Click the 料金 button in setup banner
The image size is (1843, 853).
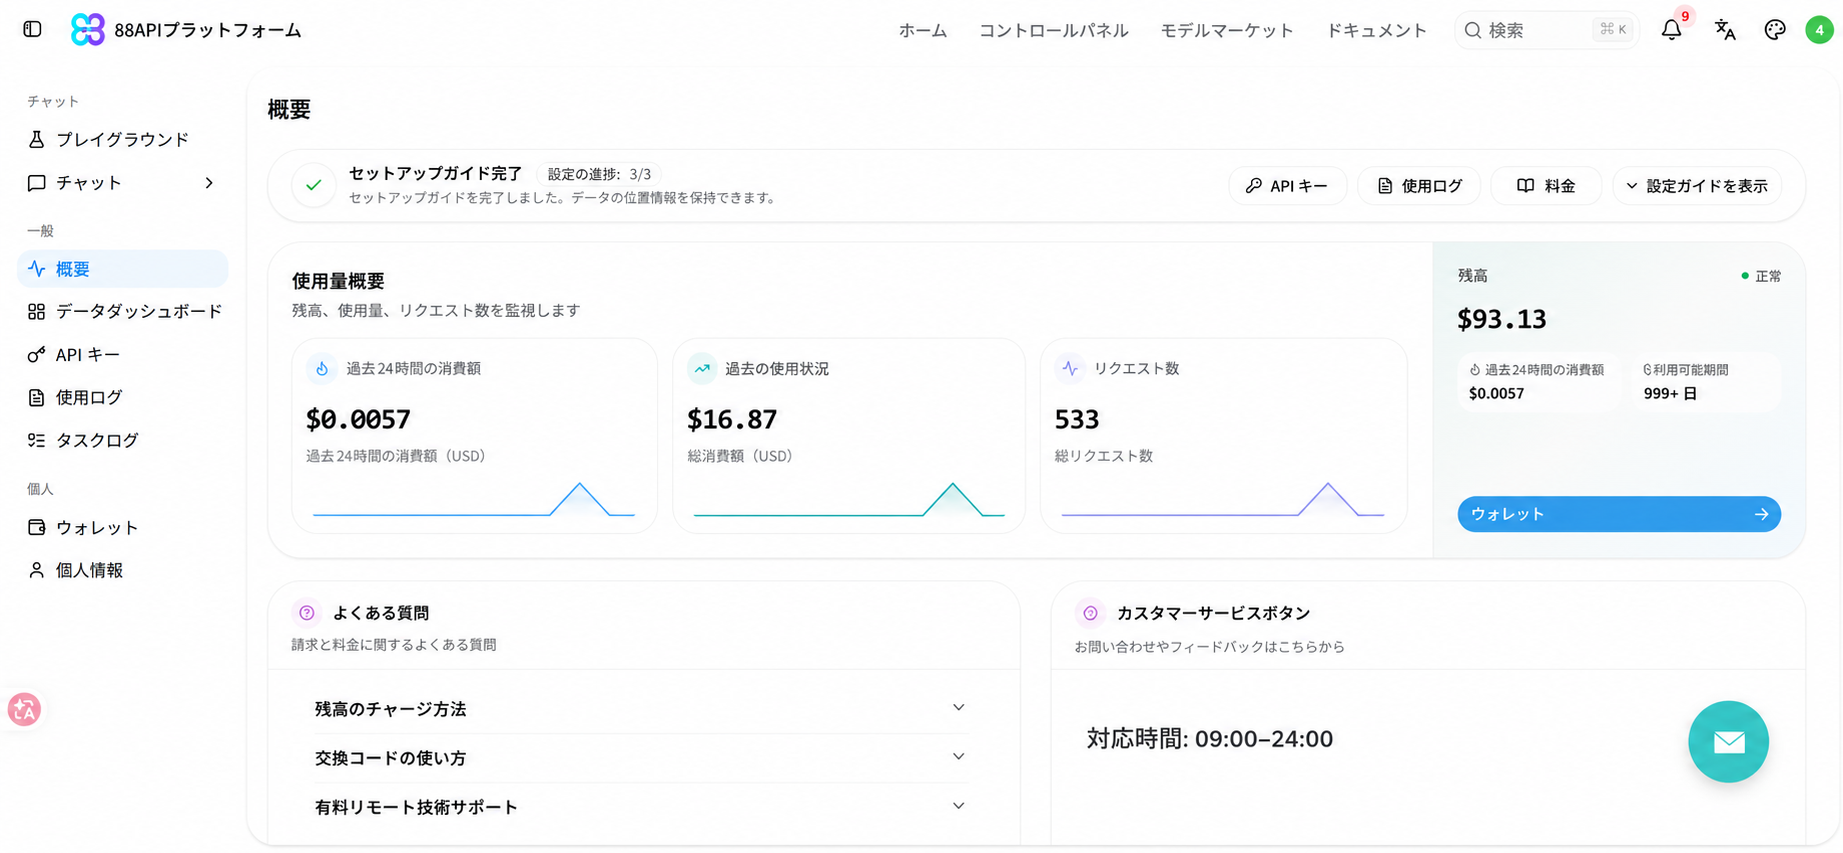[x=1546, y=186]
